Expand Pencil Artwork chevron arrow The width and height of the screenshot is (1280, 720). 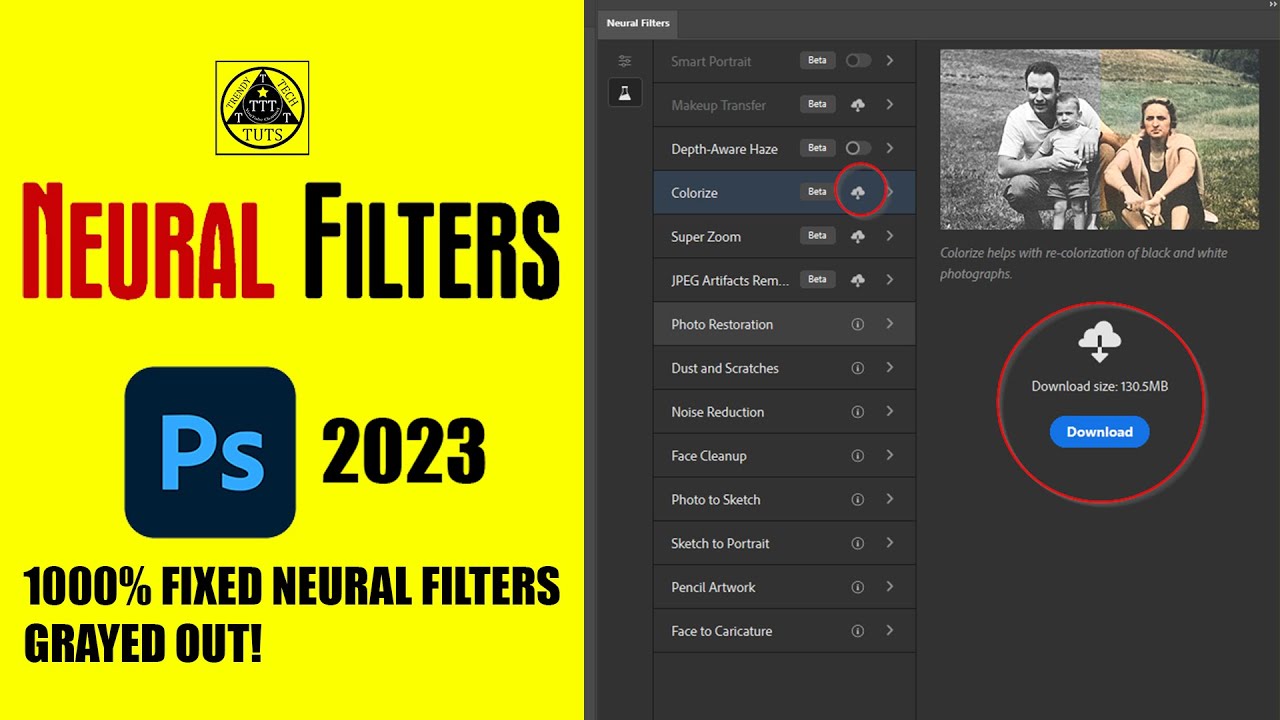(889, 587)
